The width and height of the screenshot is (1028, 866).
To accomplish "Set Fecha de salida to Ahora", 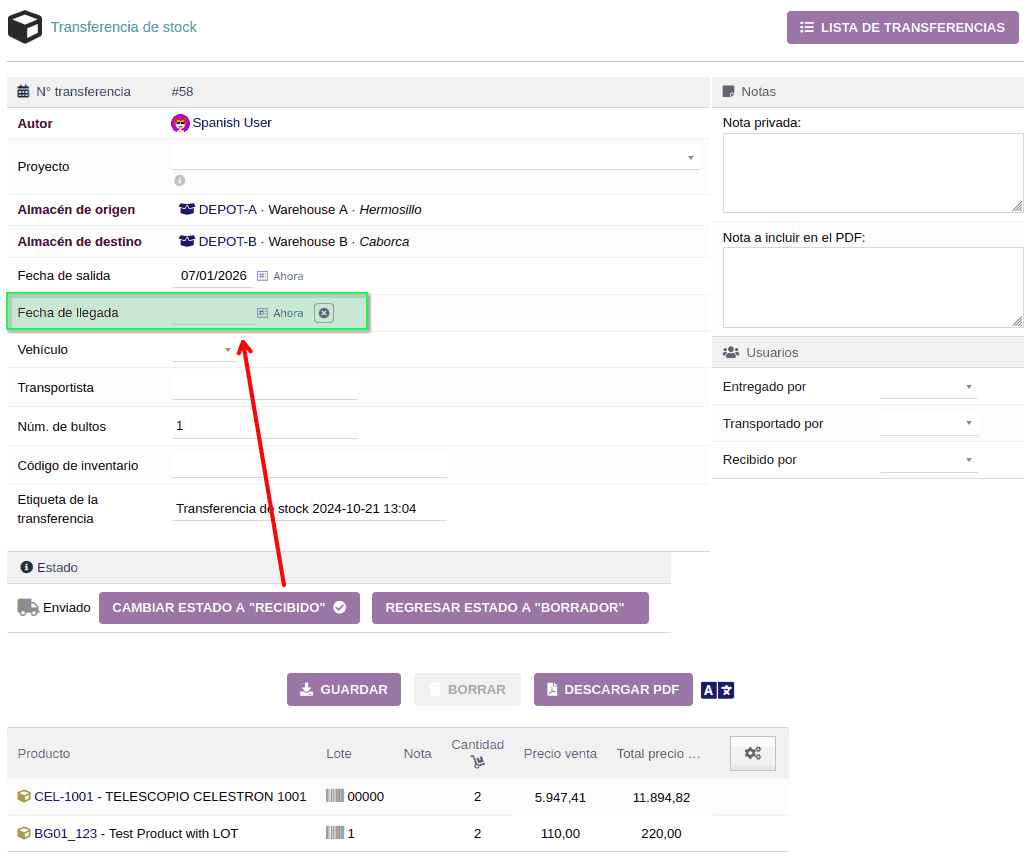I will tap(281, 276).
